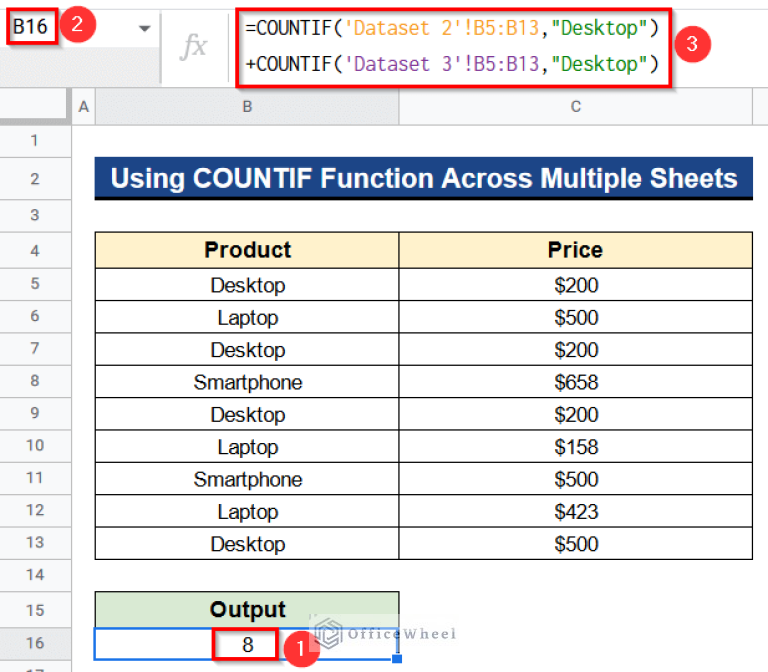This screenshot has width=768, height=672.
Task: Select row 14 header
Action: pos(35,575)
